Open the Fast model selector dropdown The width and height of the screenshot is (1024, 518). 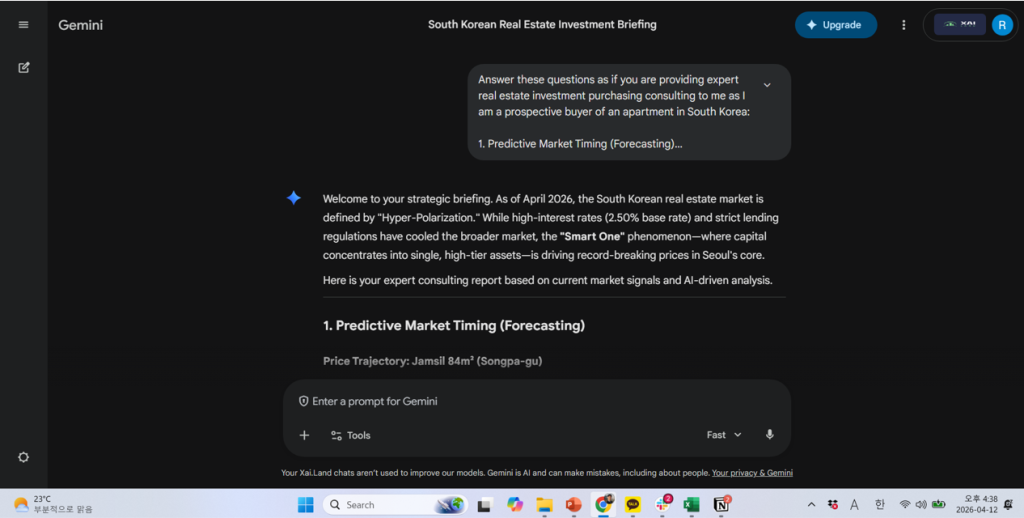point(724,435)
